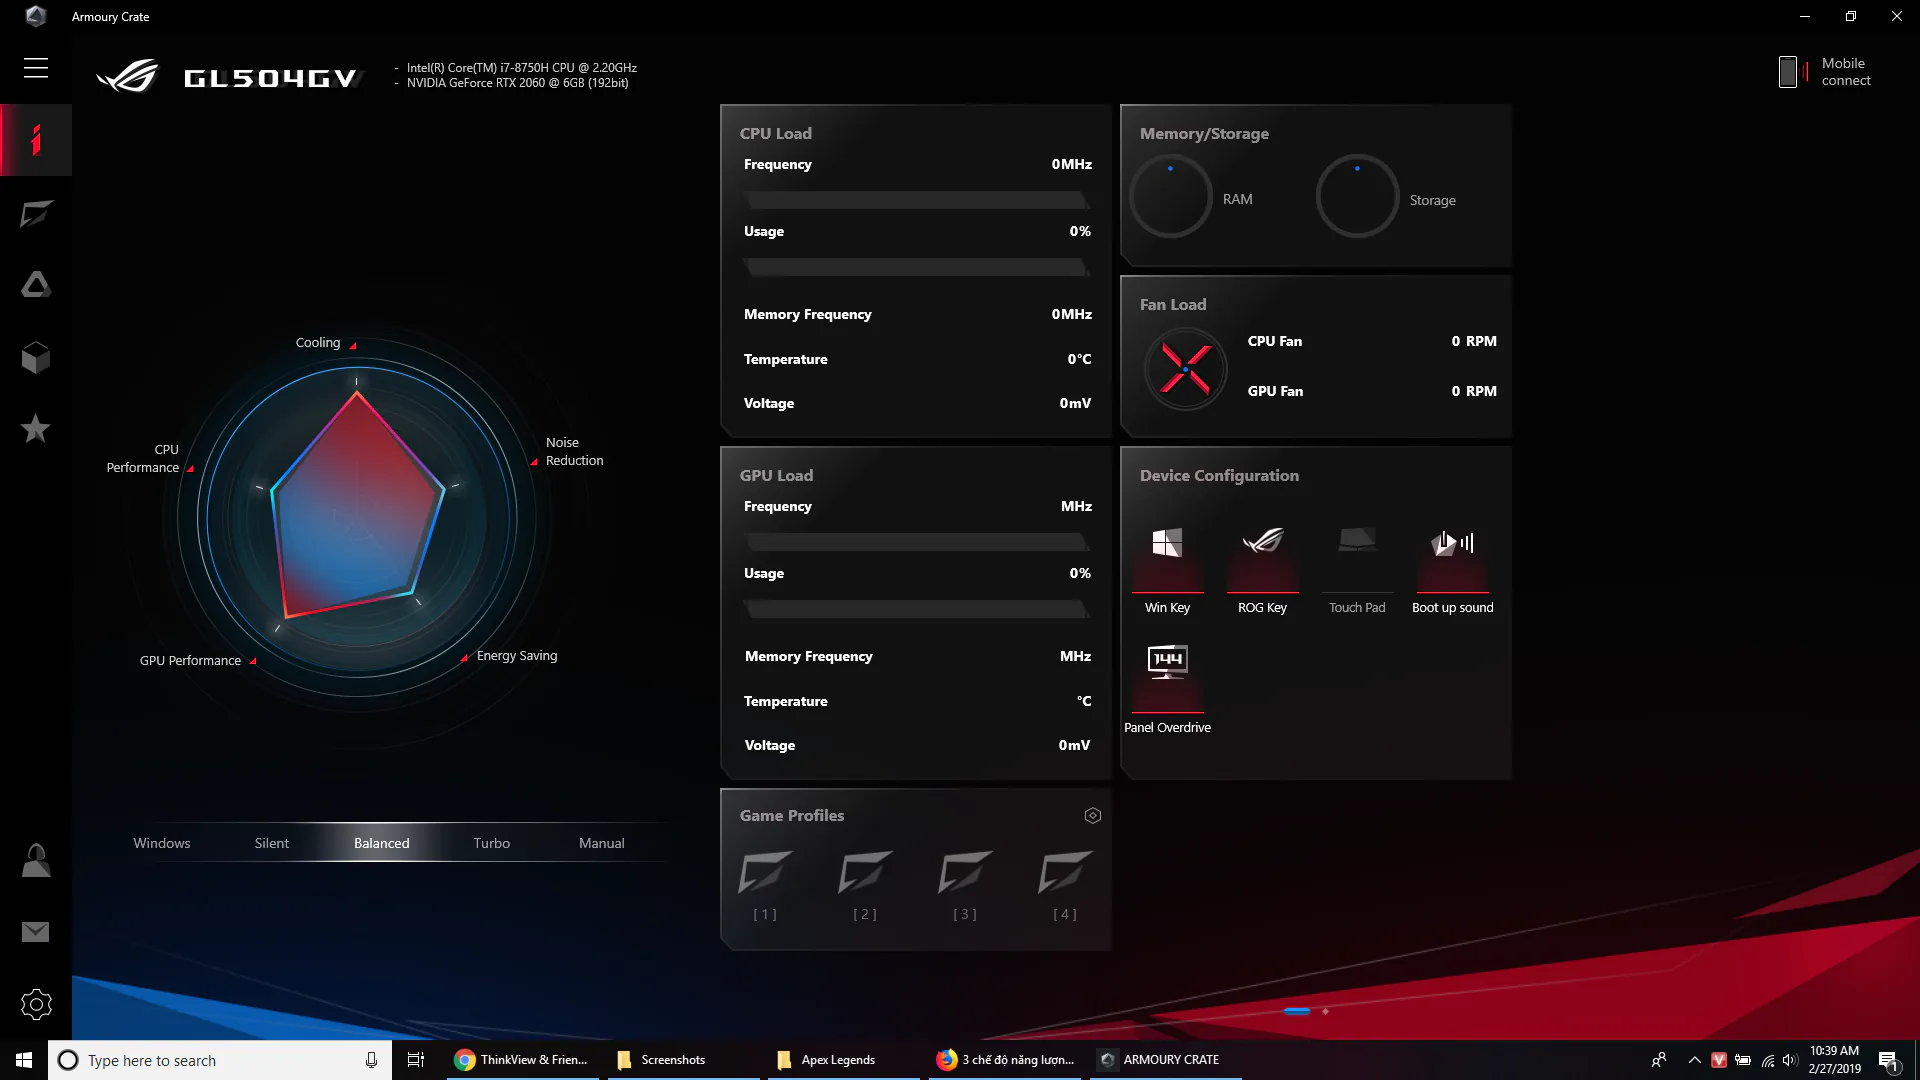Screen dimensions: 1920x1080
Task: Click the Cooling radar label
Action: [x=318, y=342]
